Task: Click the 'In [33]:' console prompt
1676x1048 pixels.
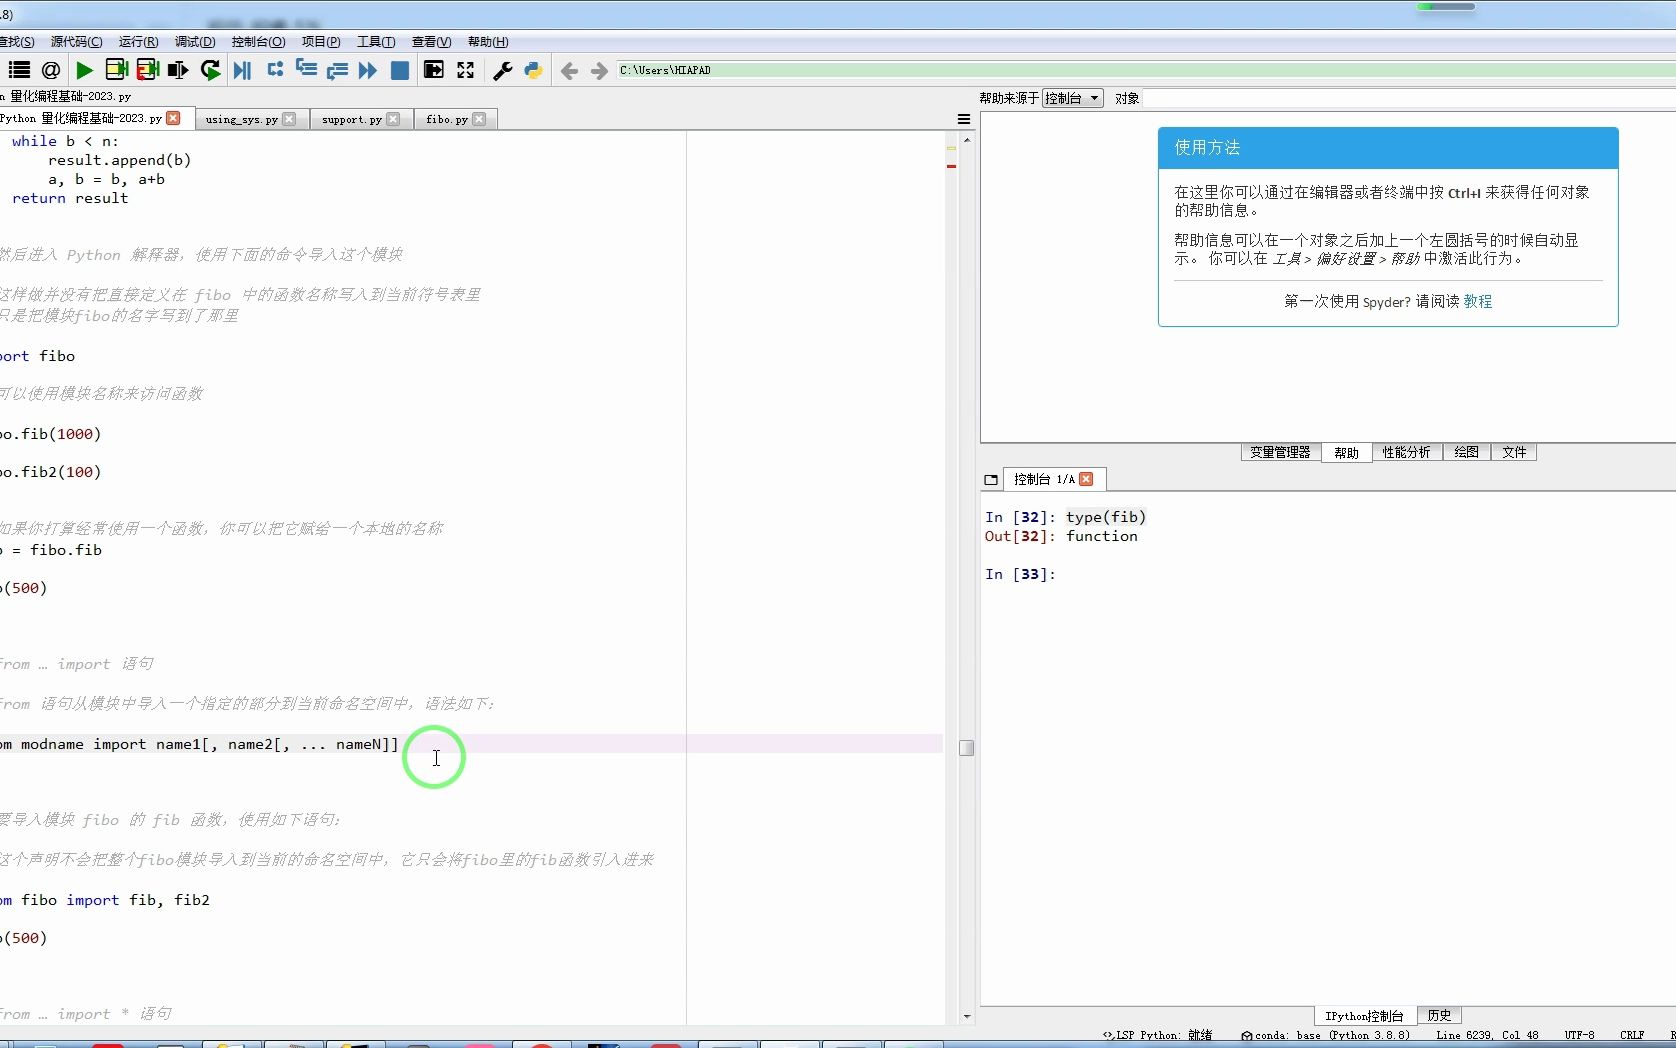Action: coord(1020,574)
